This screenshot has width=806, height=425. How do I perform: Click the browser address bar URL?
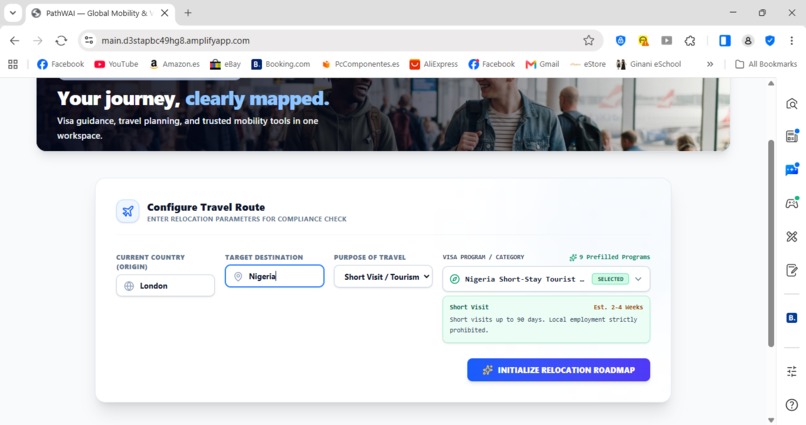[175, 41]
